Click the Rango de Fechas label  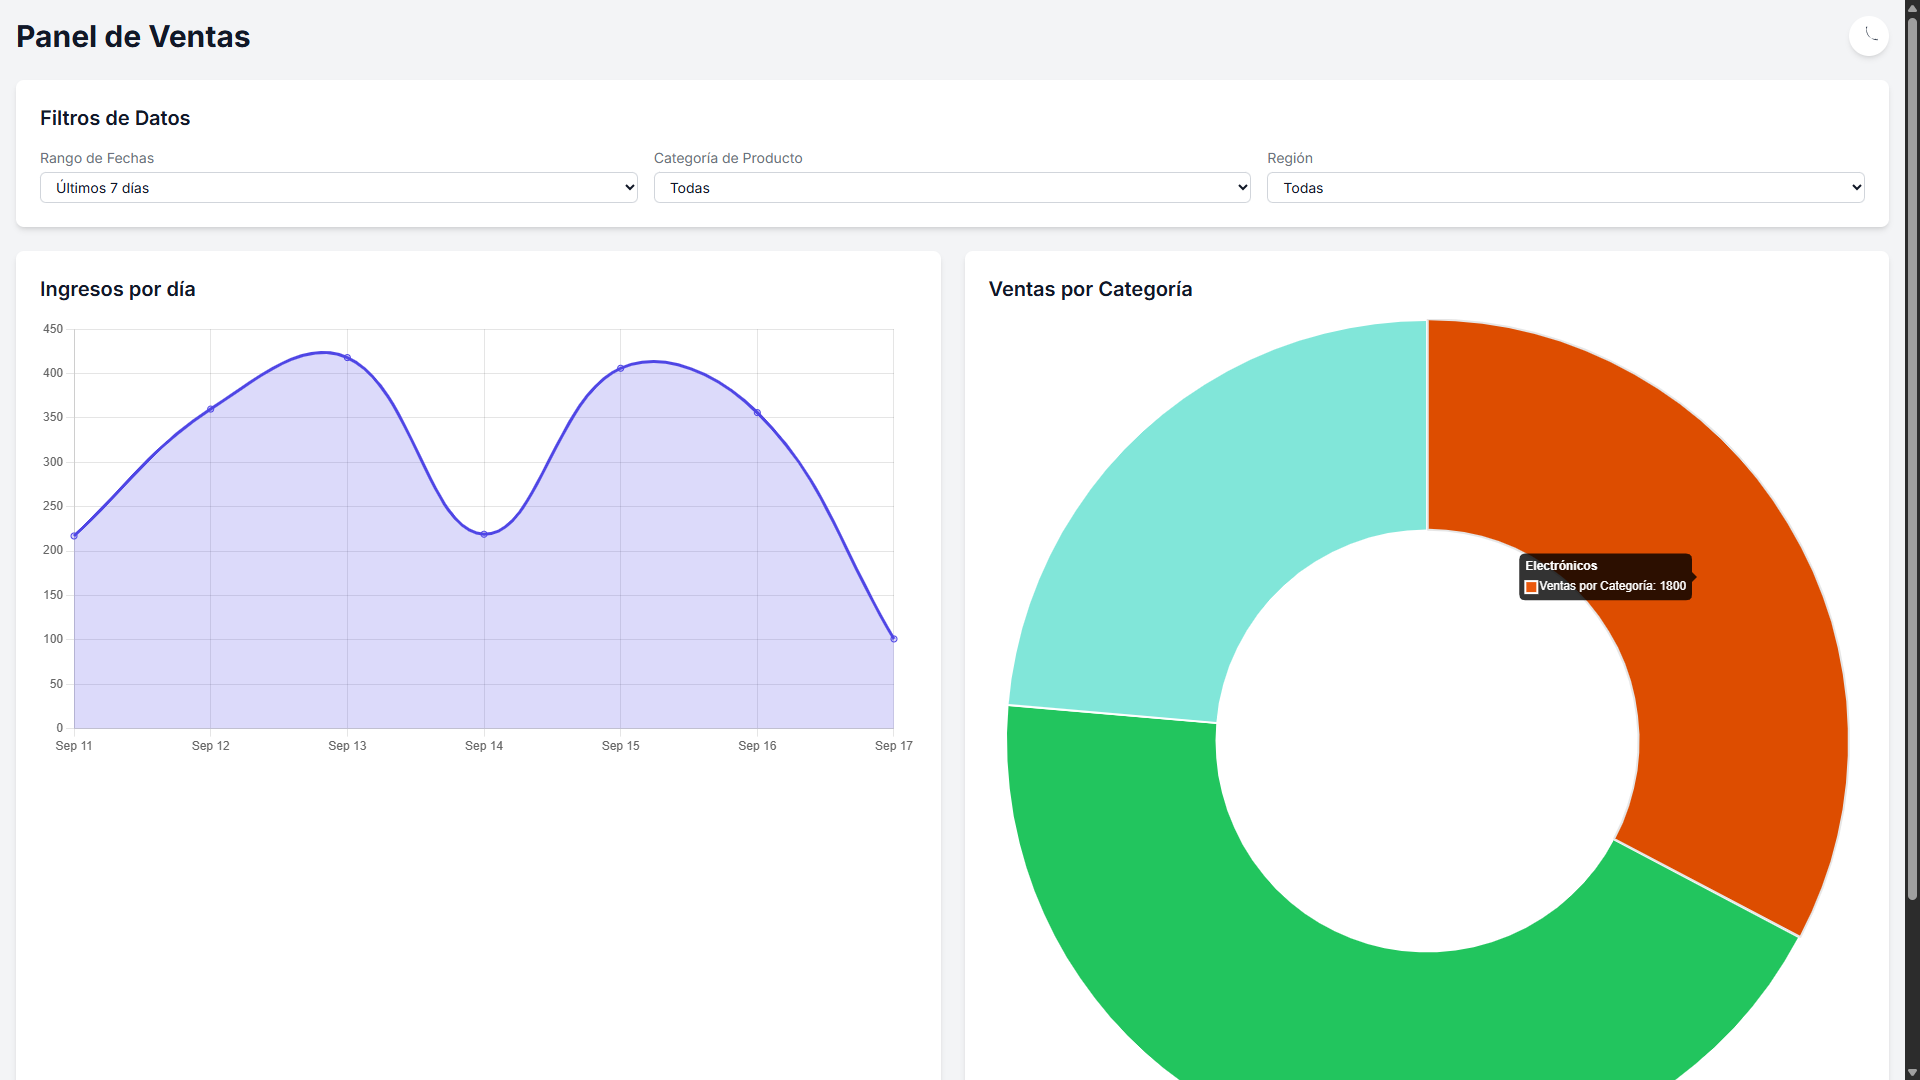(x=97, y=158)
